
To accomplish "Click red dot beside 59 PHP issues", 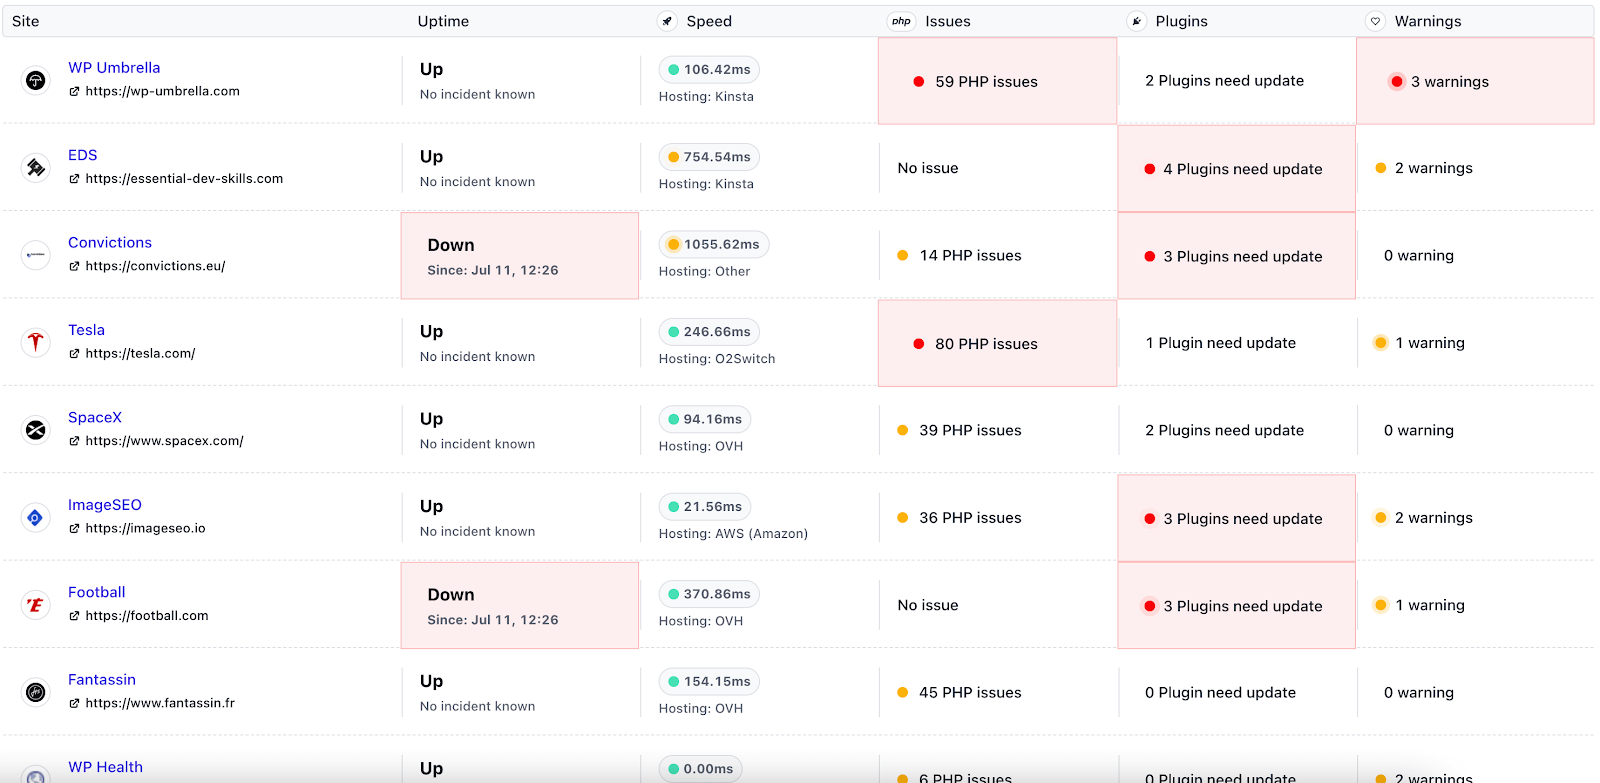I will click(918, 82).
